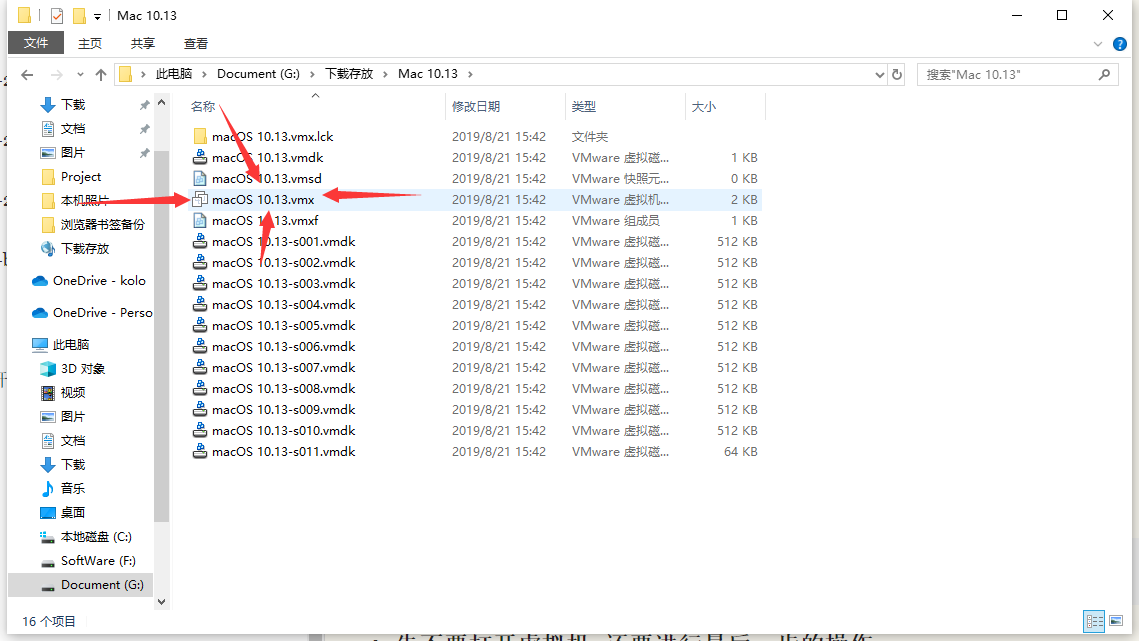This screenshot has width=1139, height=641.
Task: Sort files by 大小 column
Action: tap(703, 107)
